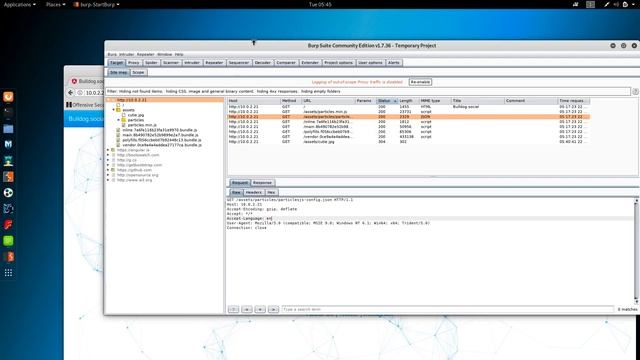Open burp-StartBurp app menu in top bar
The image size is (640, 360).
97,4
